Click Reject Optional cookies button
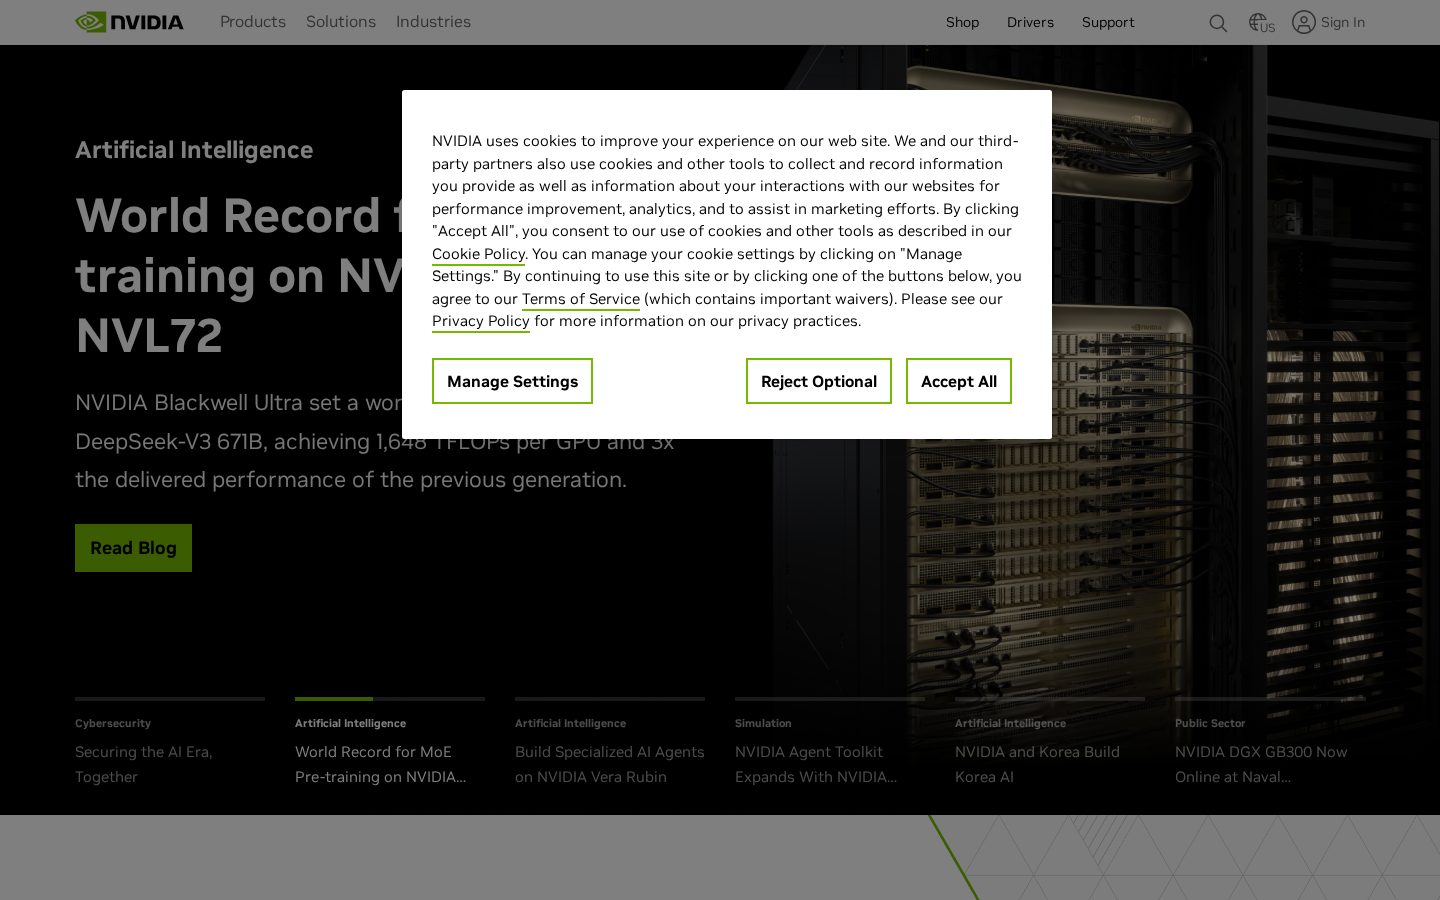Viewport: 1440px width, 900px height. 819,381
